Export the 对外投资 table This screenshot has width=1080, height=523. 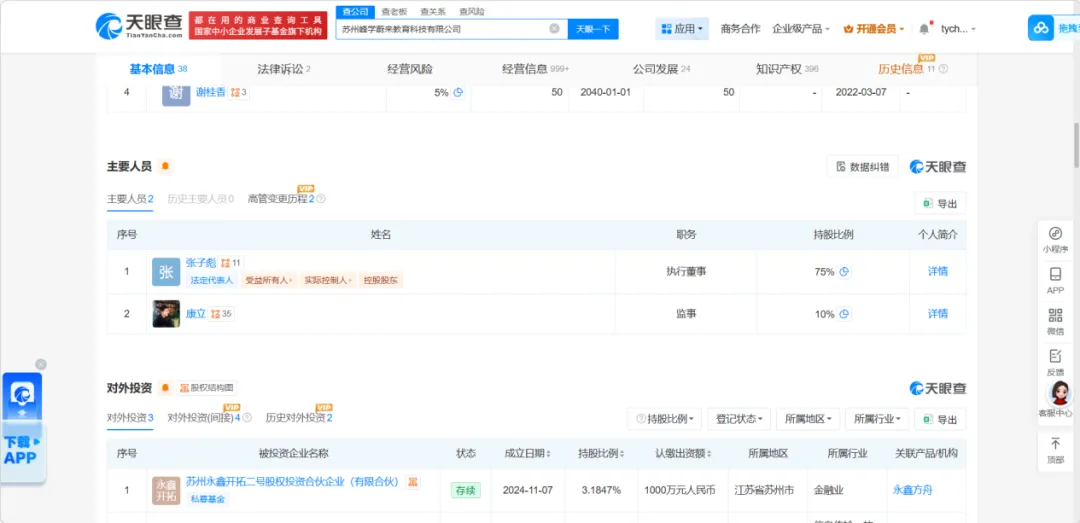click(940, 419)
